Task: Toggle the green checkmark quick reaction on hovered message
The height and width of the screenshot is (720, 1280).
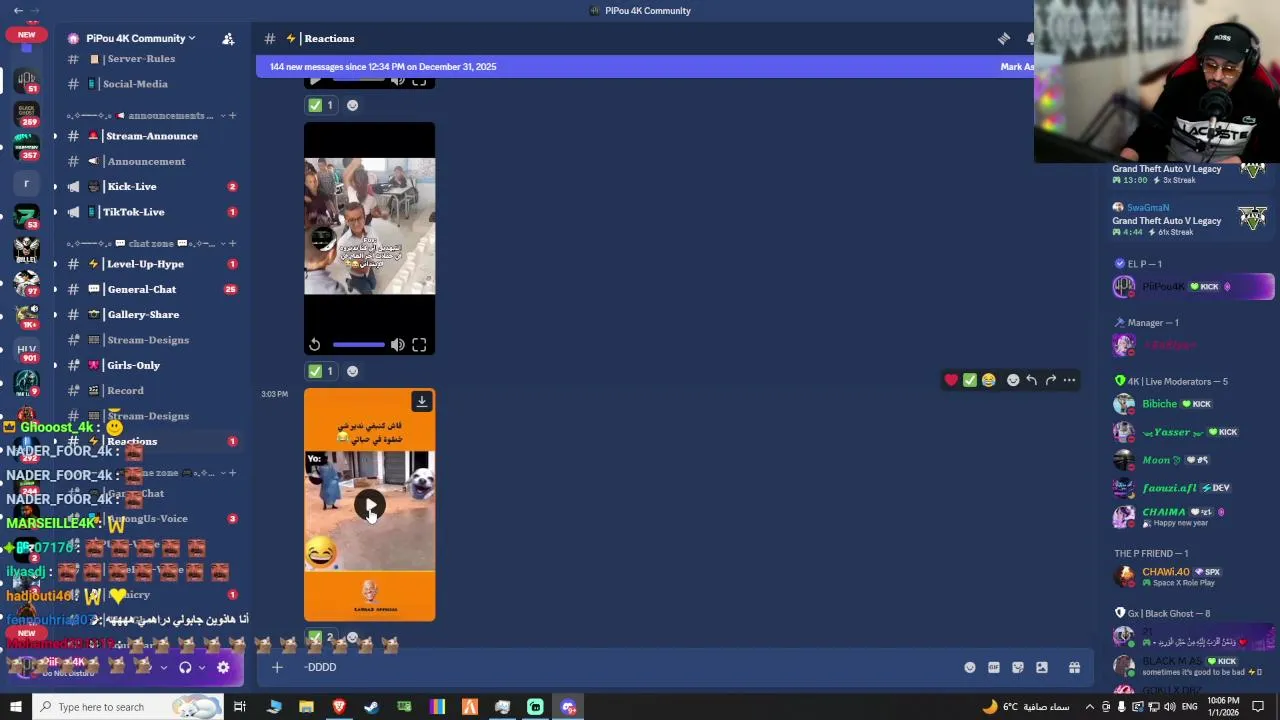Action: 970,380
